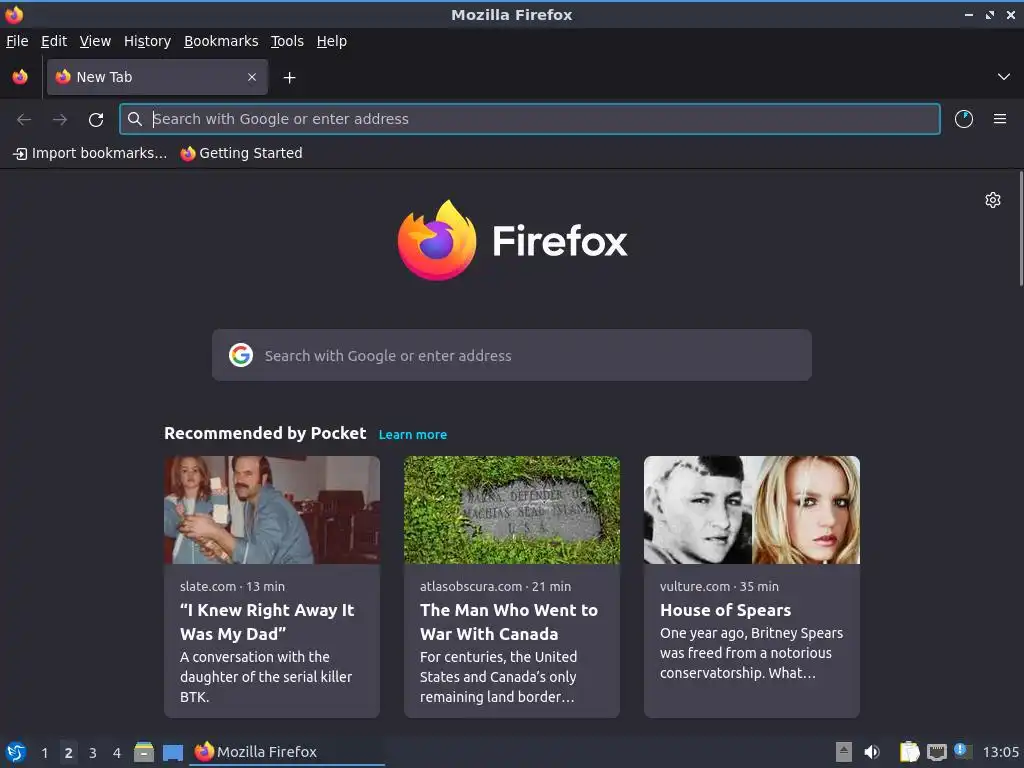Image resolution: width=1024 pixels, height=768 pixels.
Task: Open the removable media eject tray icon
Action: pyautogui.click(x=844, y=752)
